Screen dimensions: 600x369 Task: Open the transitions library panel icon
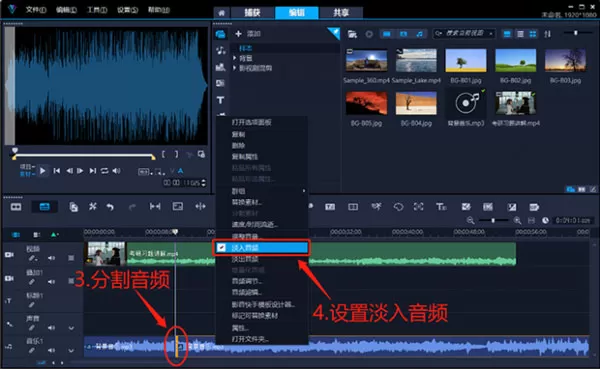(220, 83)
